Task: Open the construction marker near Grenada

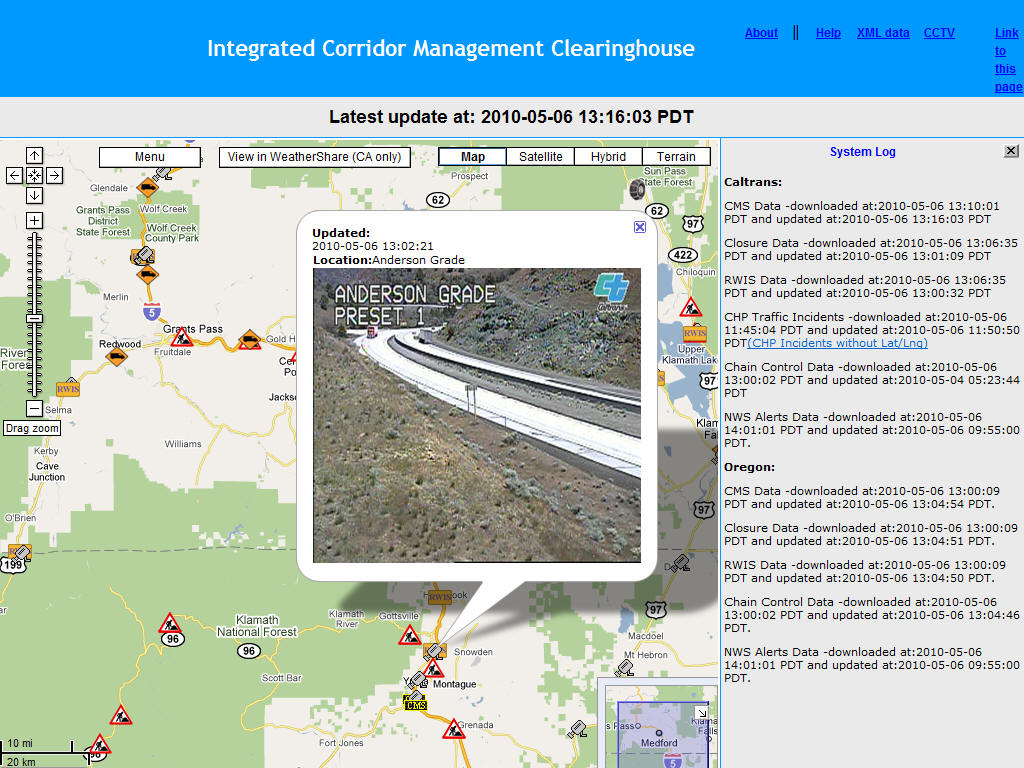Action: 454,729
